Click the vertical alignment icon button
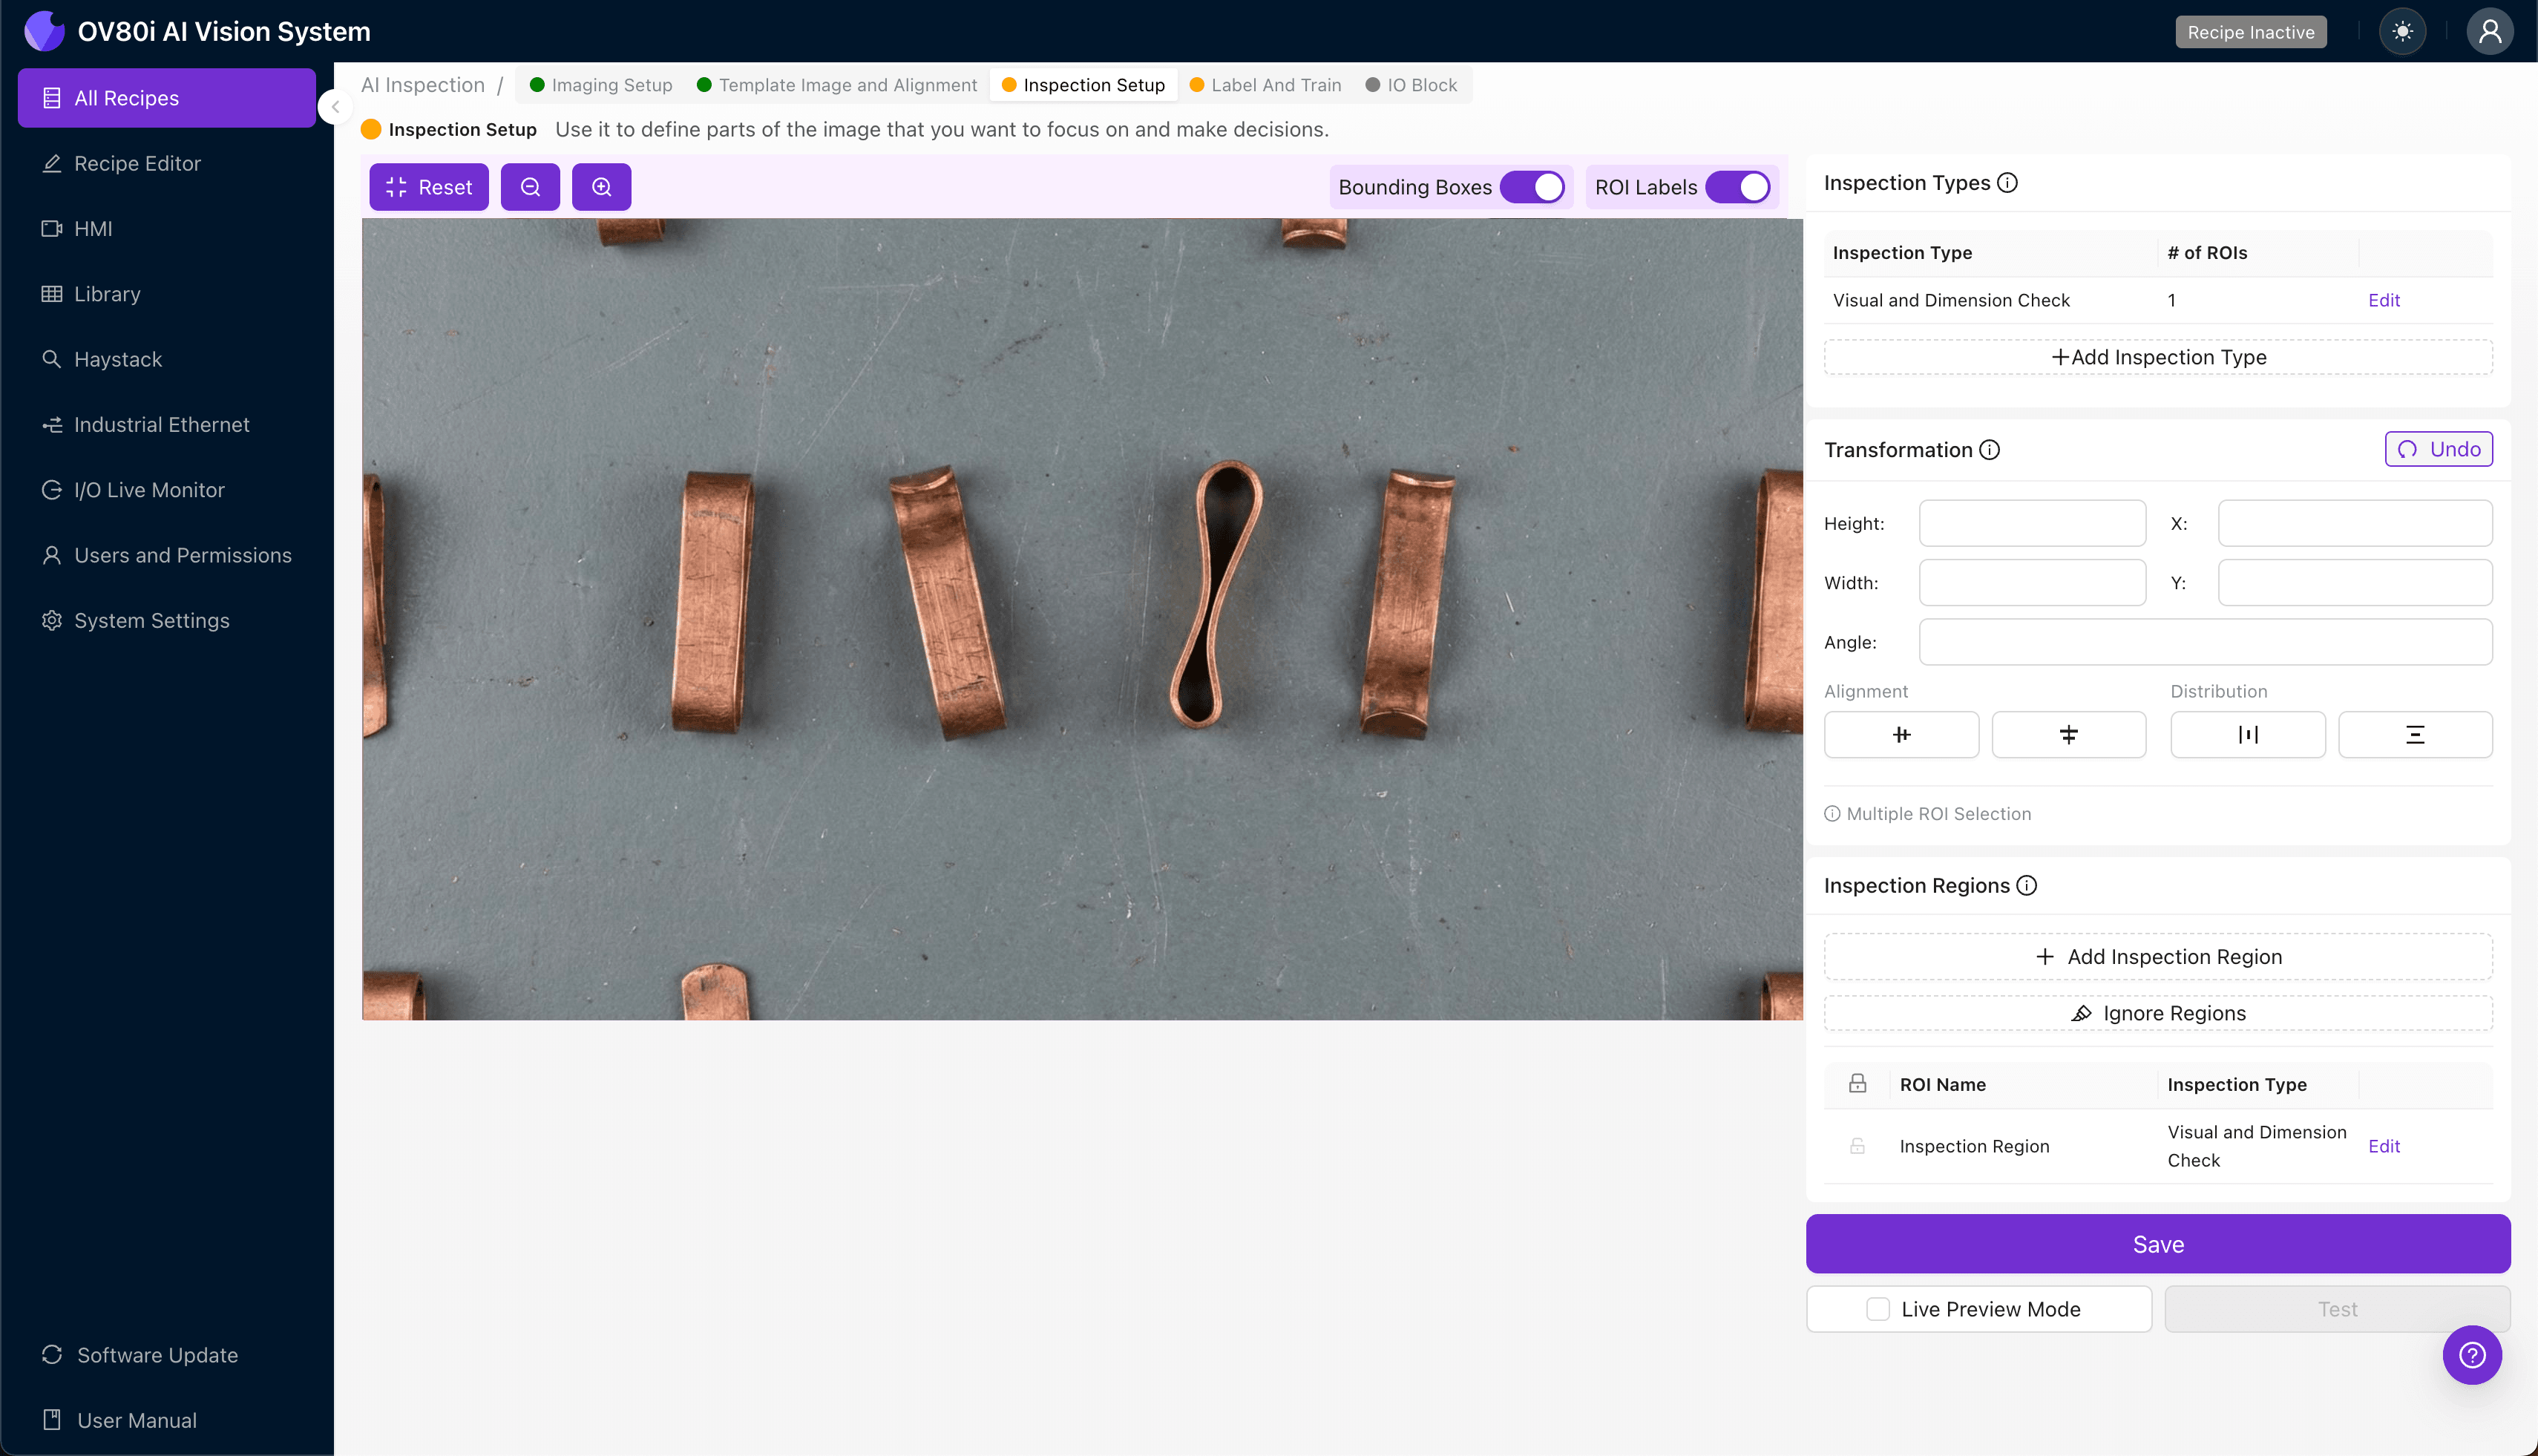2538x1456 pixels. click(2068, 735)
